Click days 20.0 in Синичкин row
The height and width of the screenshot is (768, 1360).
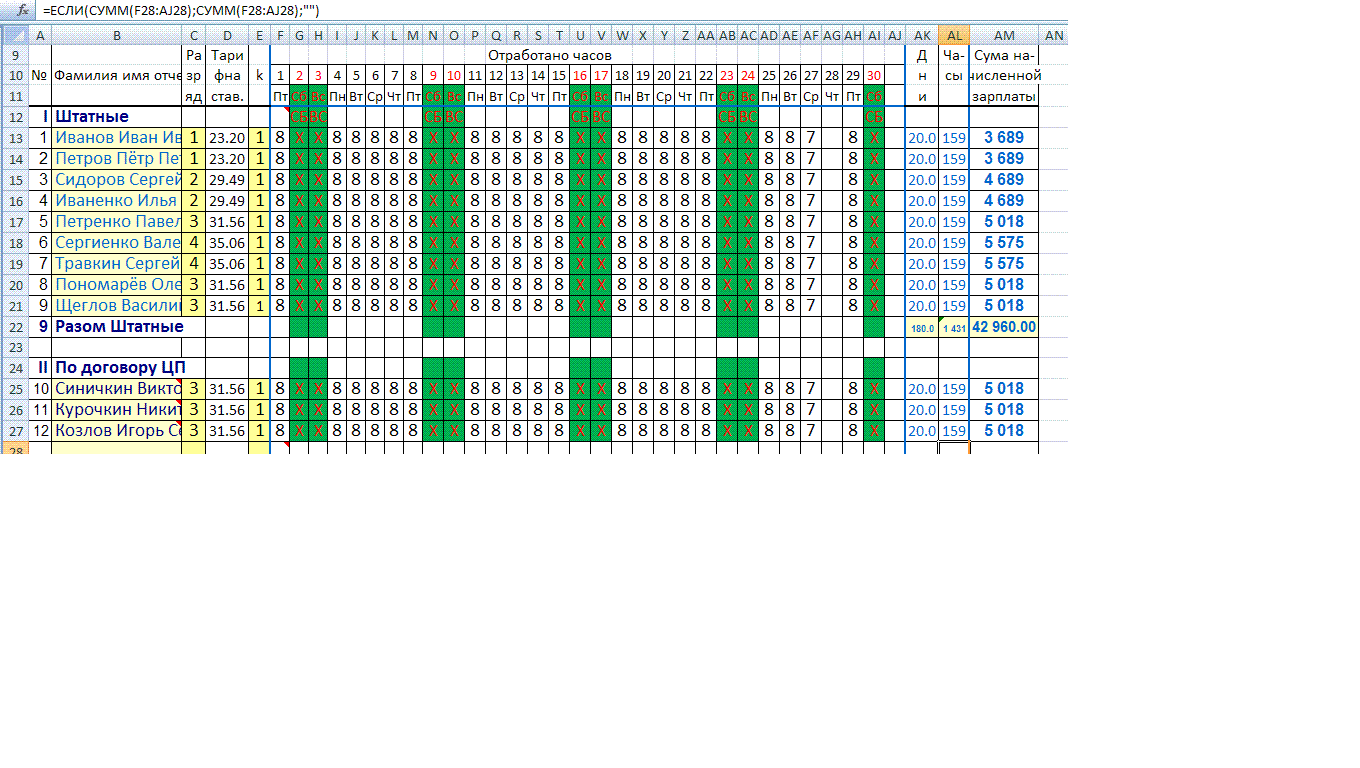click(922, 389)
